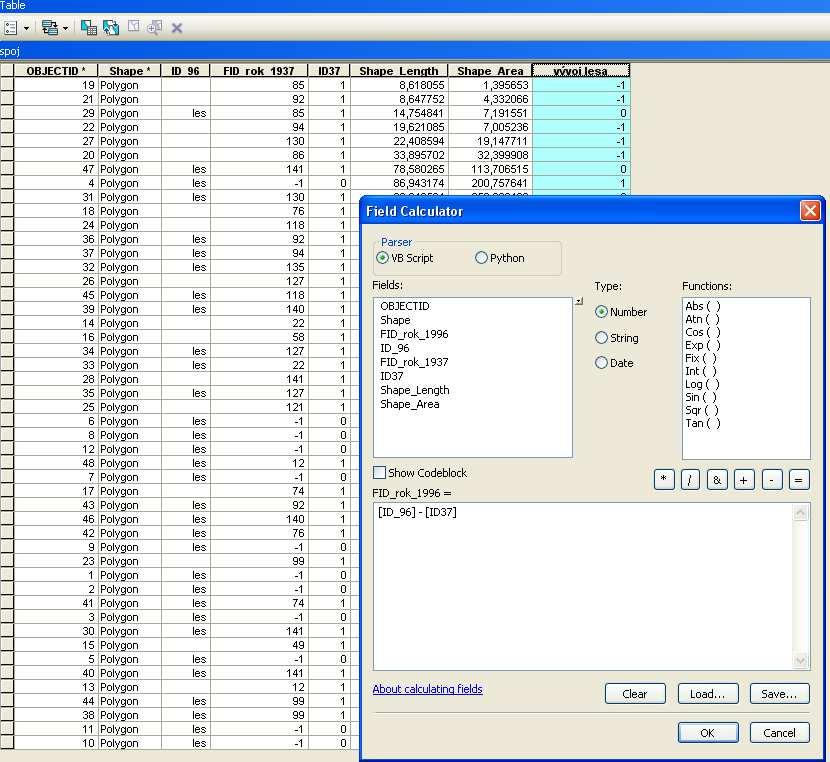Confirm the calculation with OK
Viewport: 830px width, 762px height.
point(708,733)
